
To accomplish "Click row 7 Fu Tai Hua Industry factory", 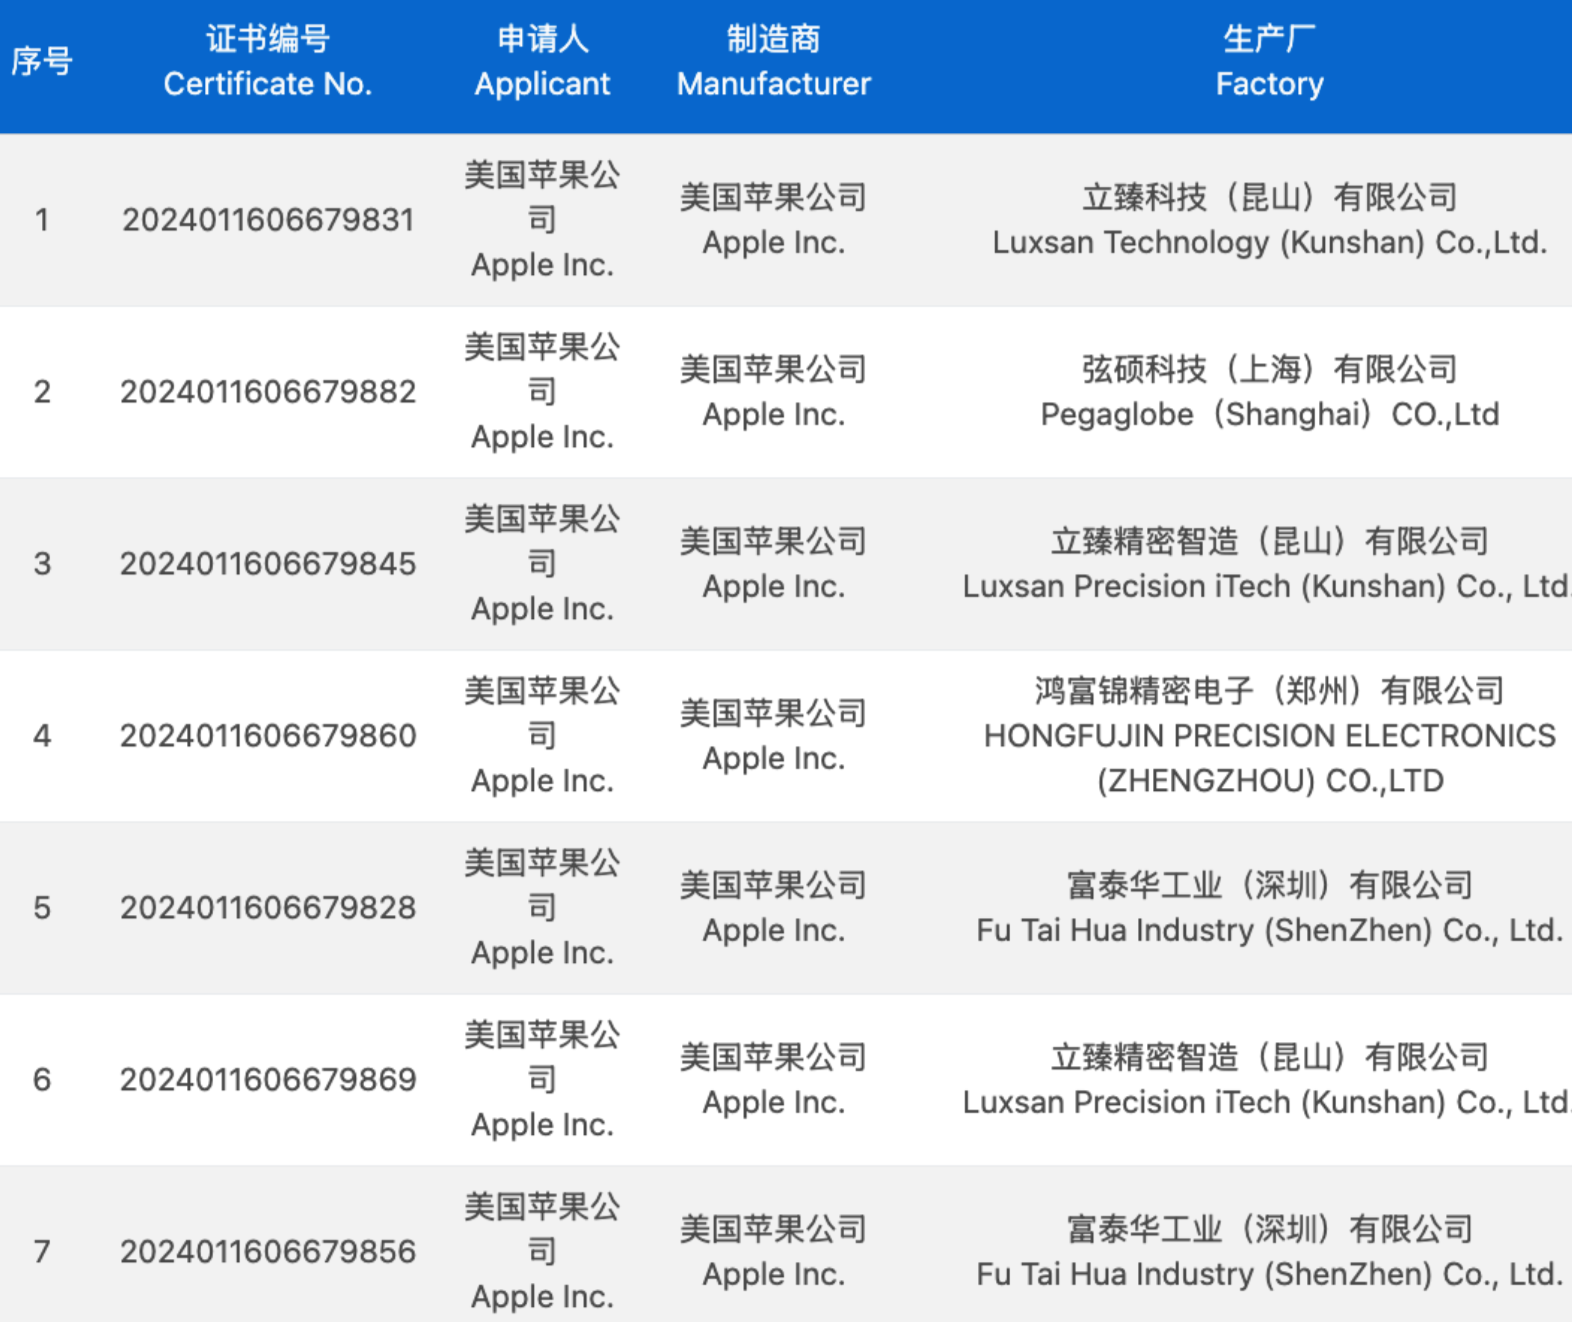I will point(1270,1252).
